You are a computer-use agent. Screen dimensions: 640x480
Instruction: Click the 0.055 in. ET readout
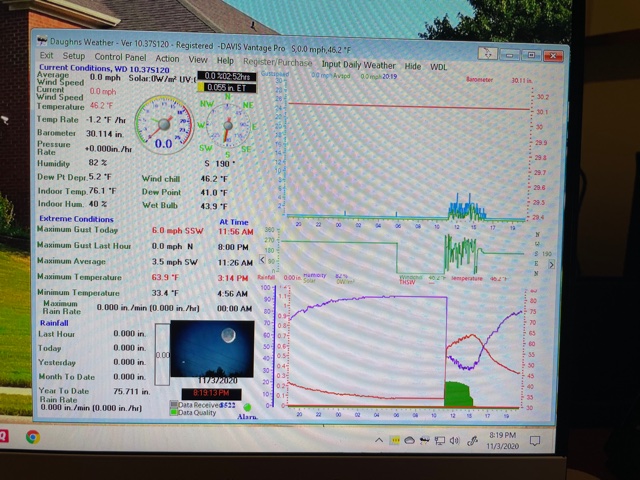click(x=230, y=87)
